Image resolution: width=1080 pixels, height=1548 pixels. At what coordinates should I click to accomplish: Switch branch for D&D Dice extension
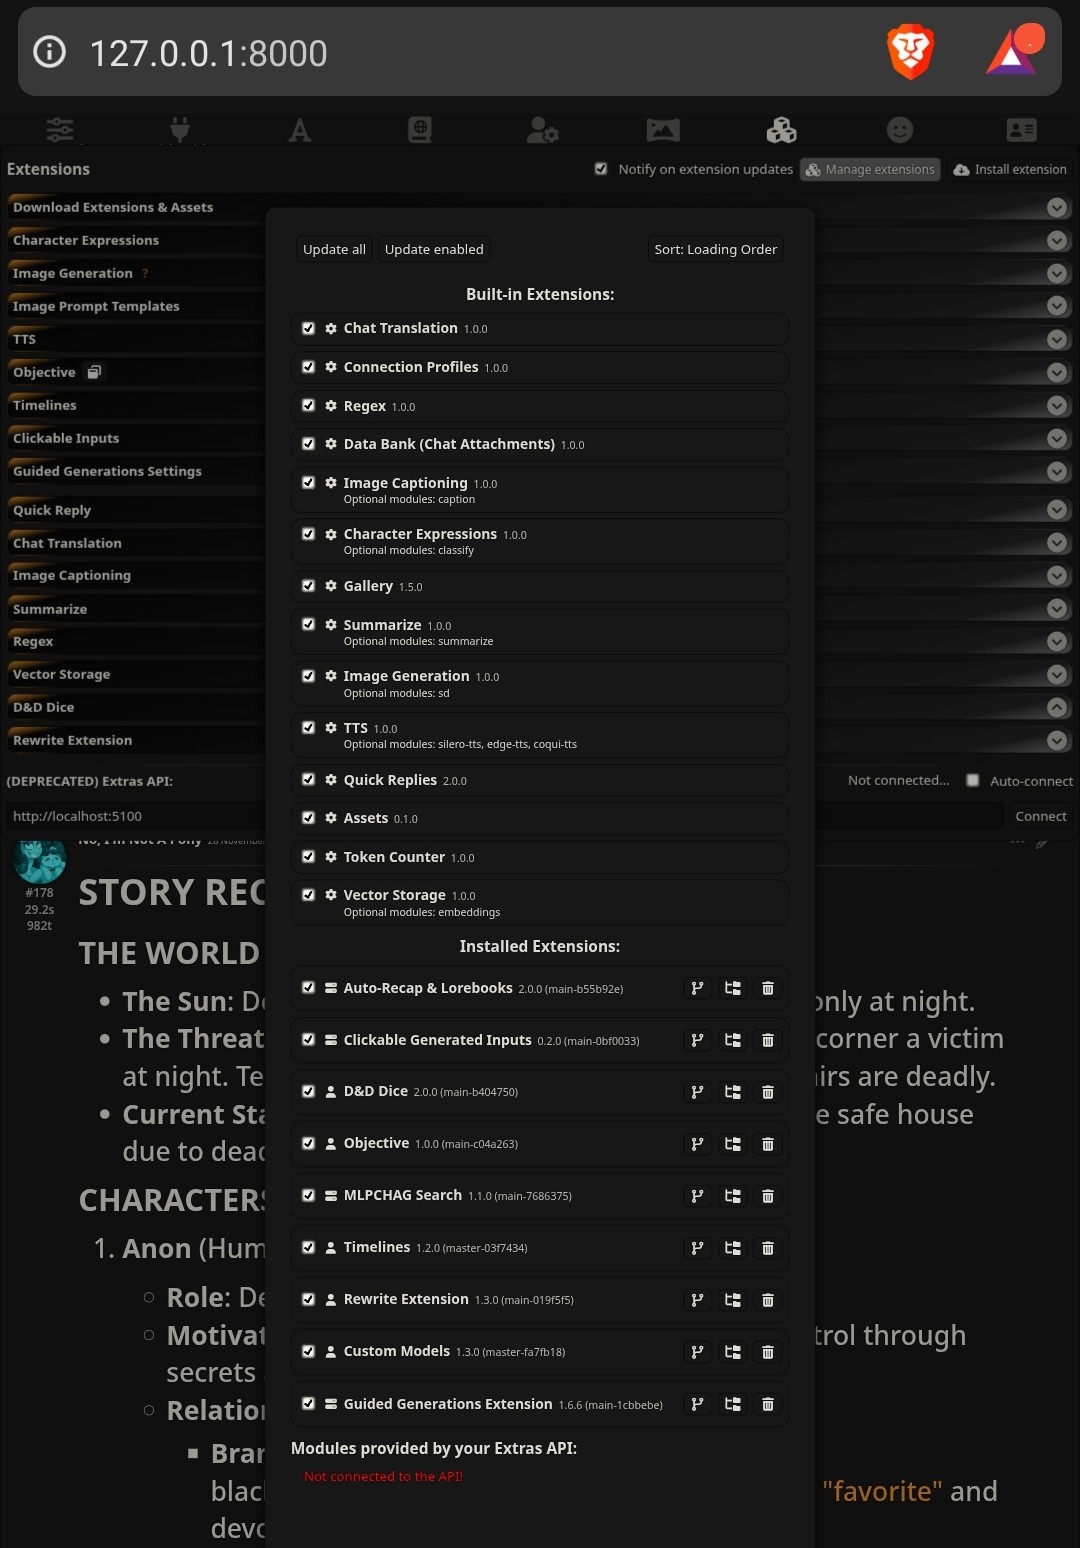pyautogui.click(x=697, y=1092)
